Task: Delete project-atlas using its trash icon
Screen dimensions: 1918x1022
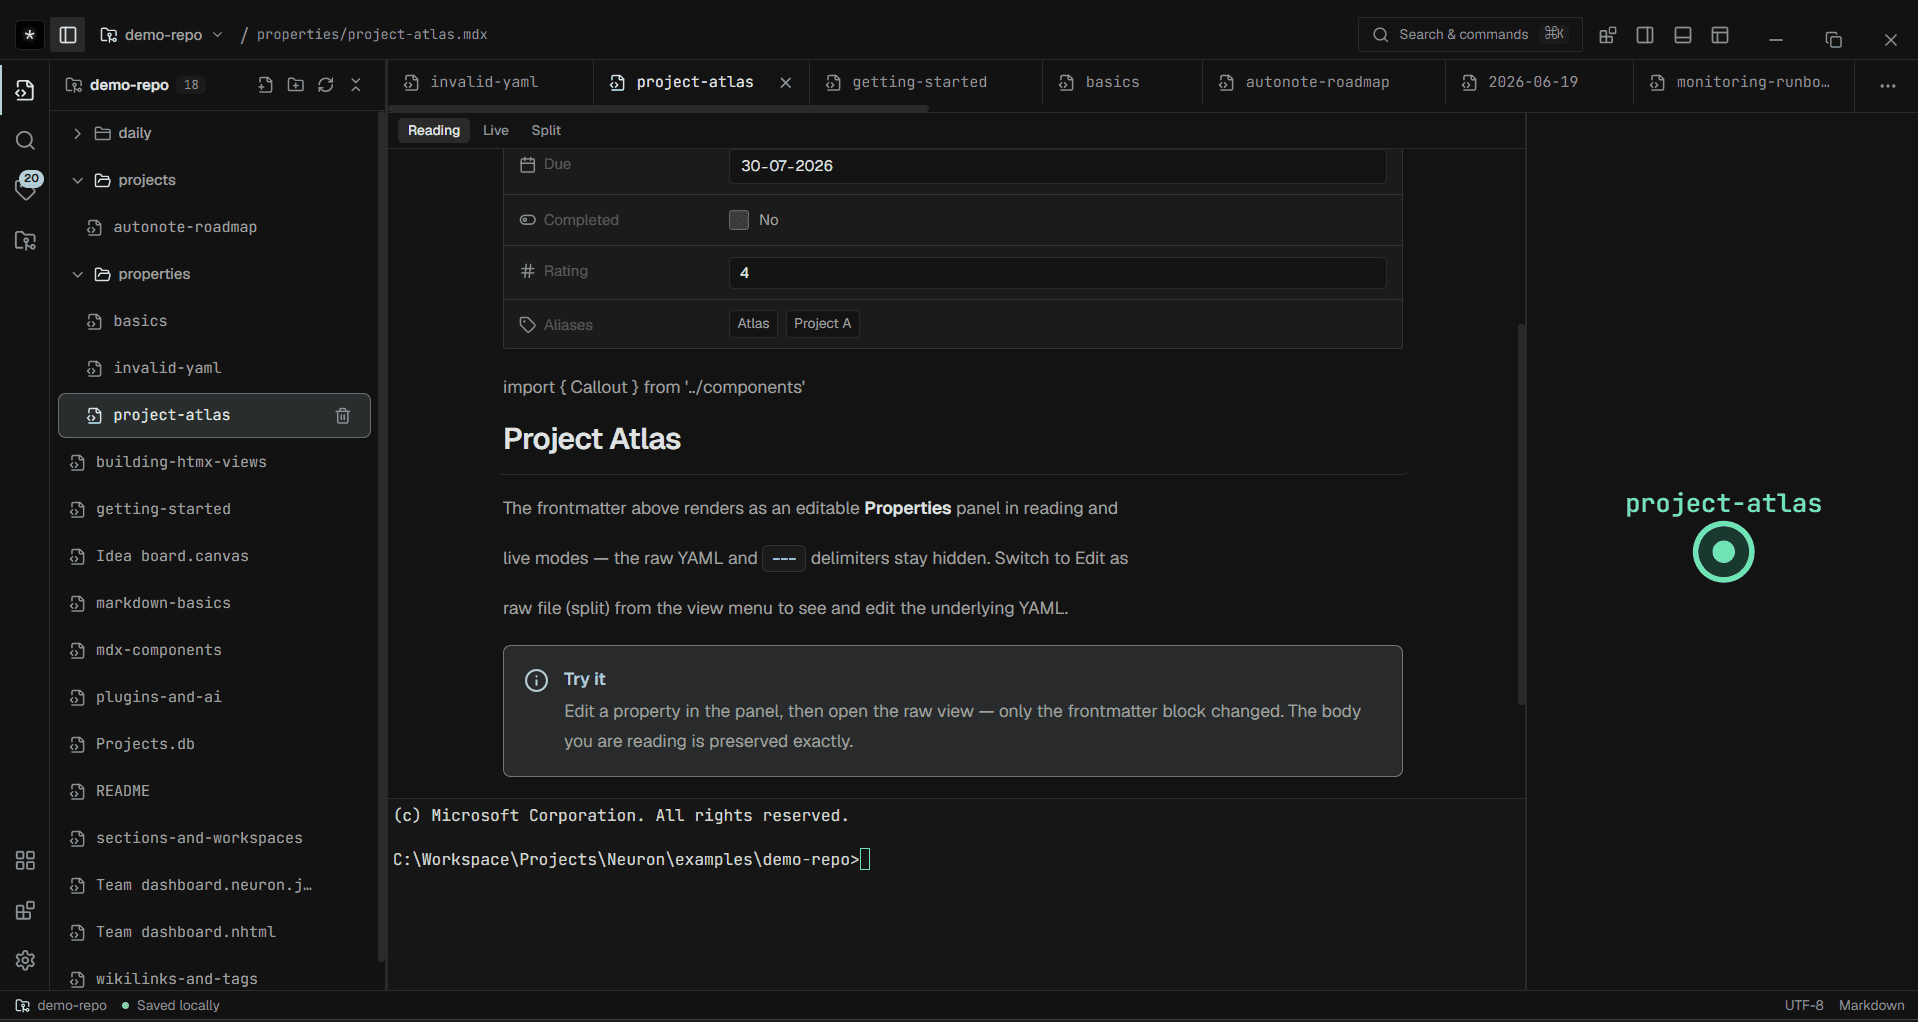Action: coord(343,416)
